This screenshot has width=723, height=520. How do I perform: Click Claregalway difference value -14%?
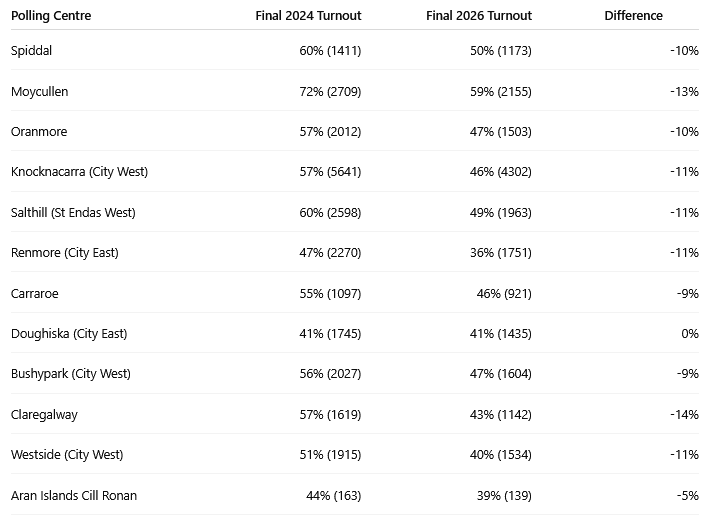(685, 414)
